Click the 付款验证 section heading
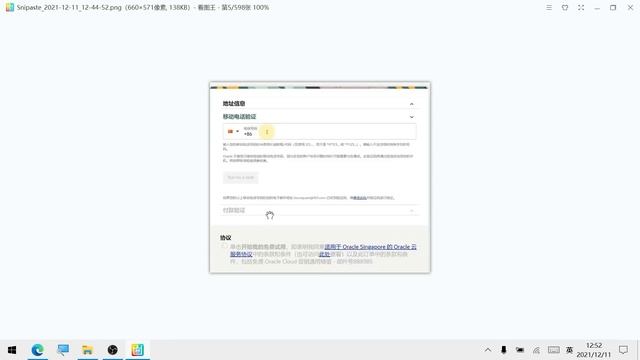 click(234, 210)
